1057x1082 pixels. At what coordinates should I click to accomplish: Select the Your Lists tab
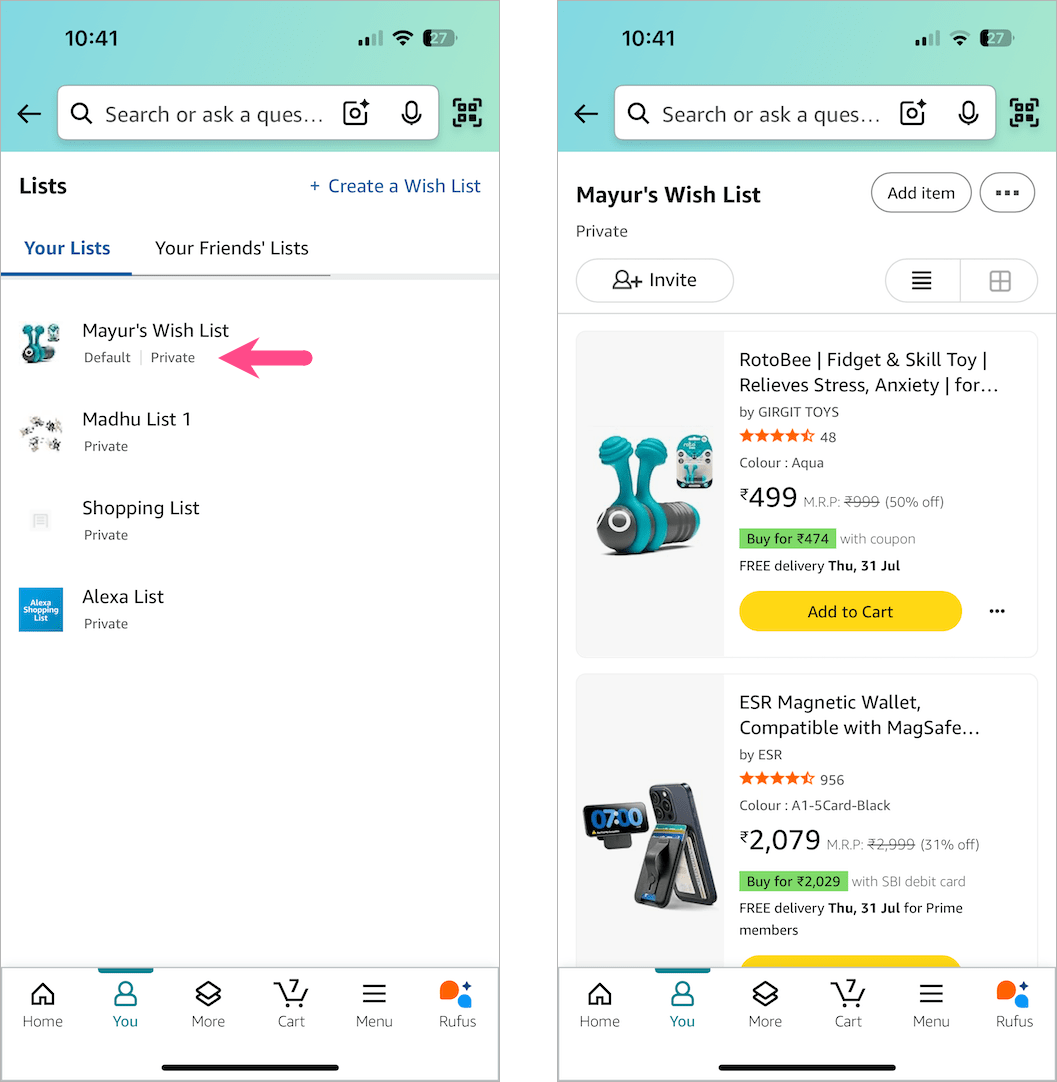pyautogui.click(x=67, y=248)
